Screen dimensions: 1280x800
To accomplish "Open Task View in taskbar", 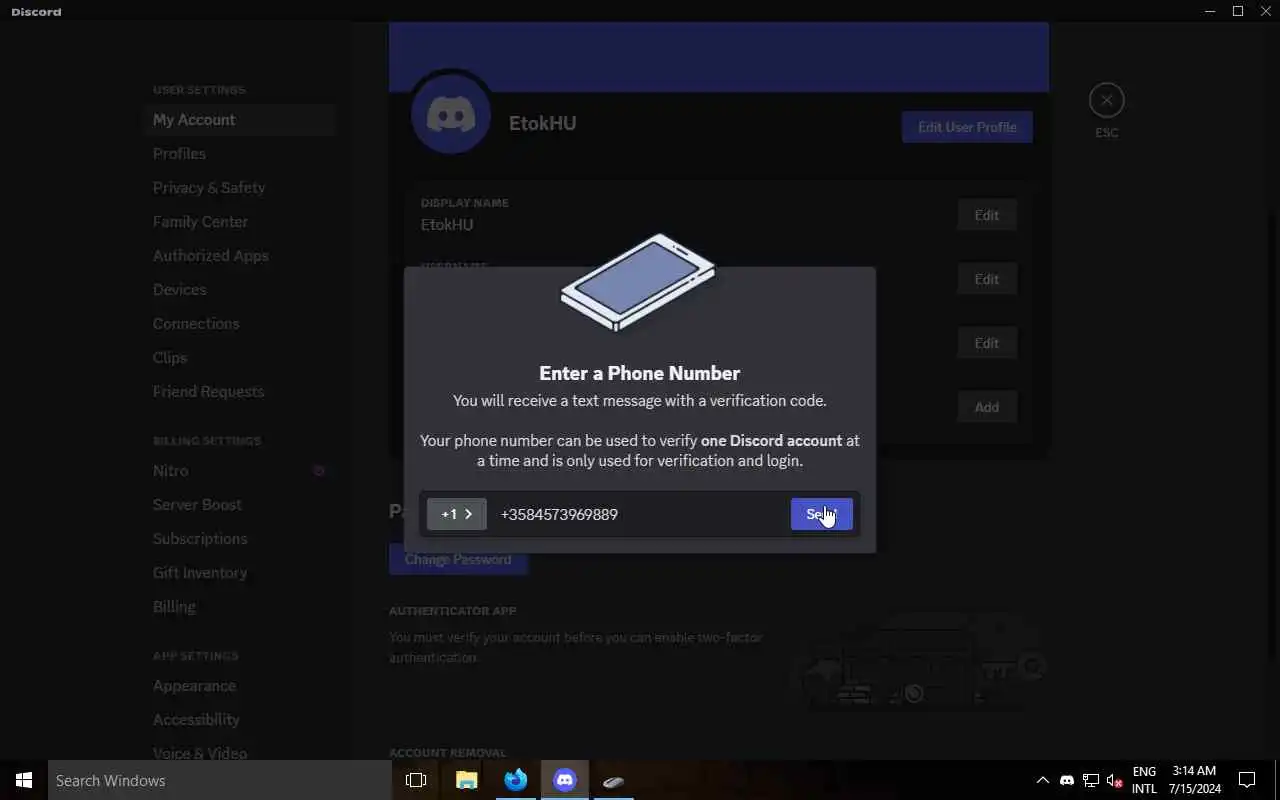I will 416,780.
